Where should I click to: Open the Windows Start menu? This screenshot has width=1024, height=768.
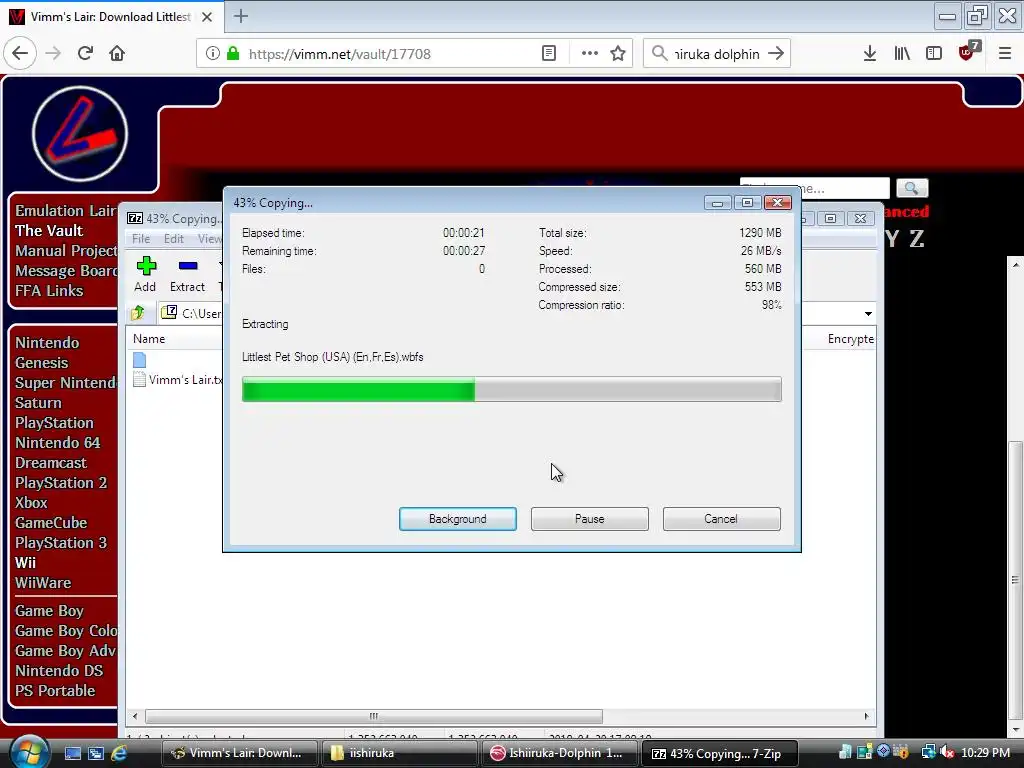point(27,751)
